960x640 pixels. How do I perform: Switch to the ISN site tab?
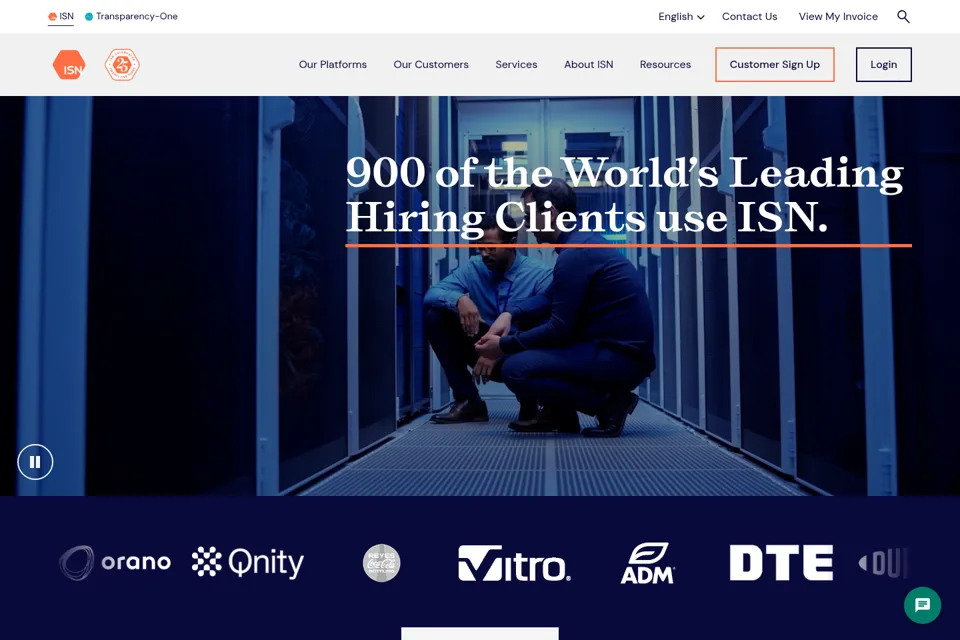coord(61,17)
